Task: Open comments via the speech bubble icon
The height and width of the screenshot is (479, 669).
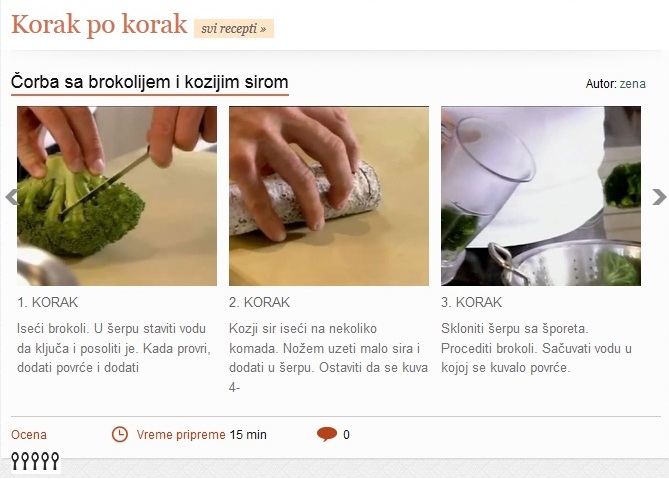Action: point(327,434)
